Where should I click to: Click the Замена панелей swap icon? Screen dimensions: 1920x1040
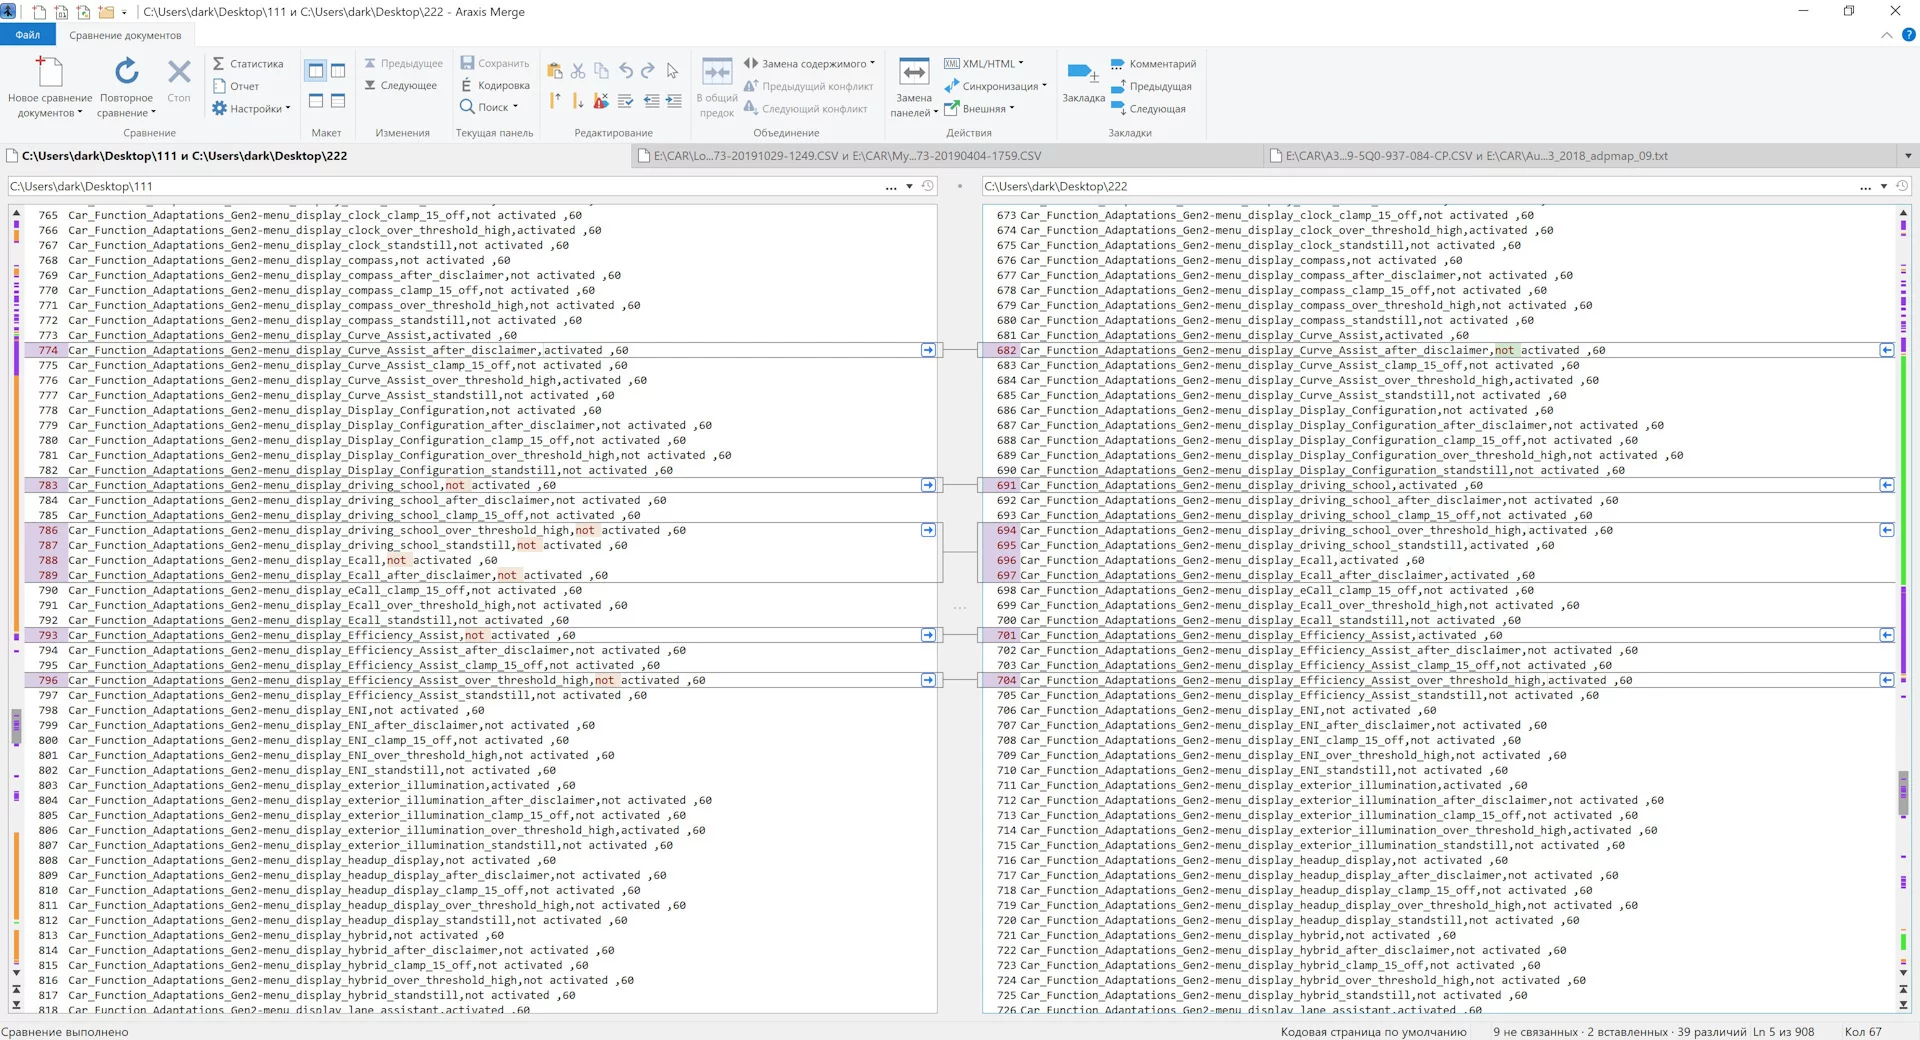[x=914, y=73]
